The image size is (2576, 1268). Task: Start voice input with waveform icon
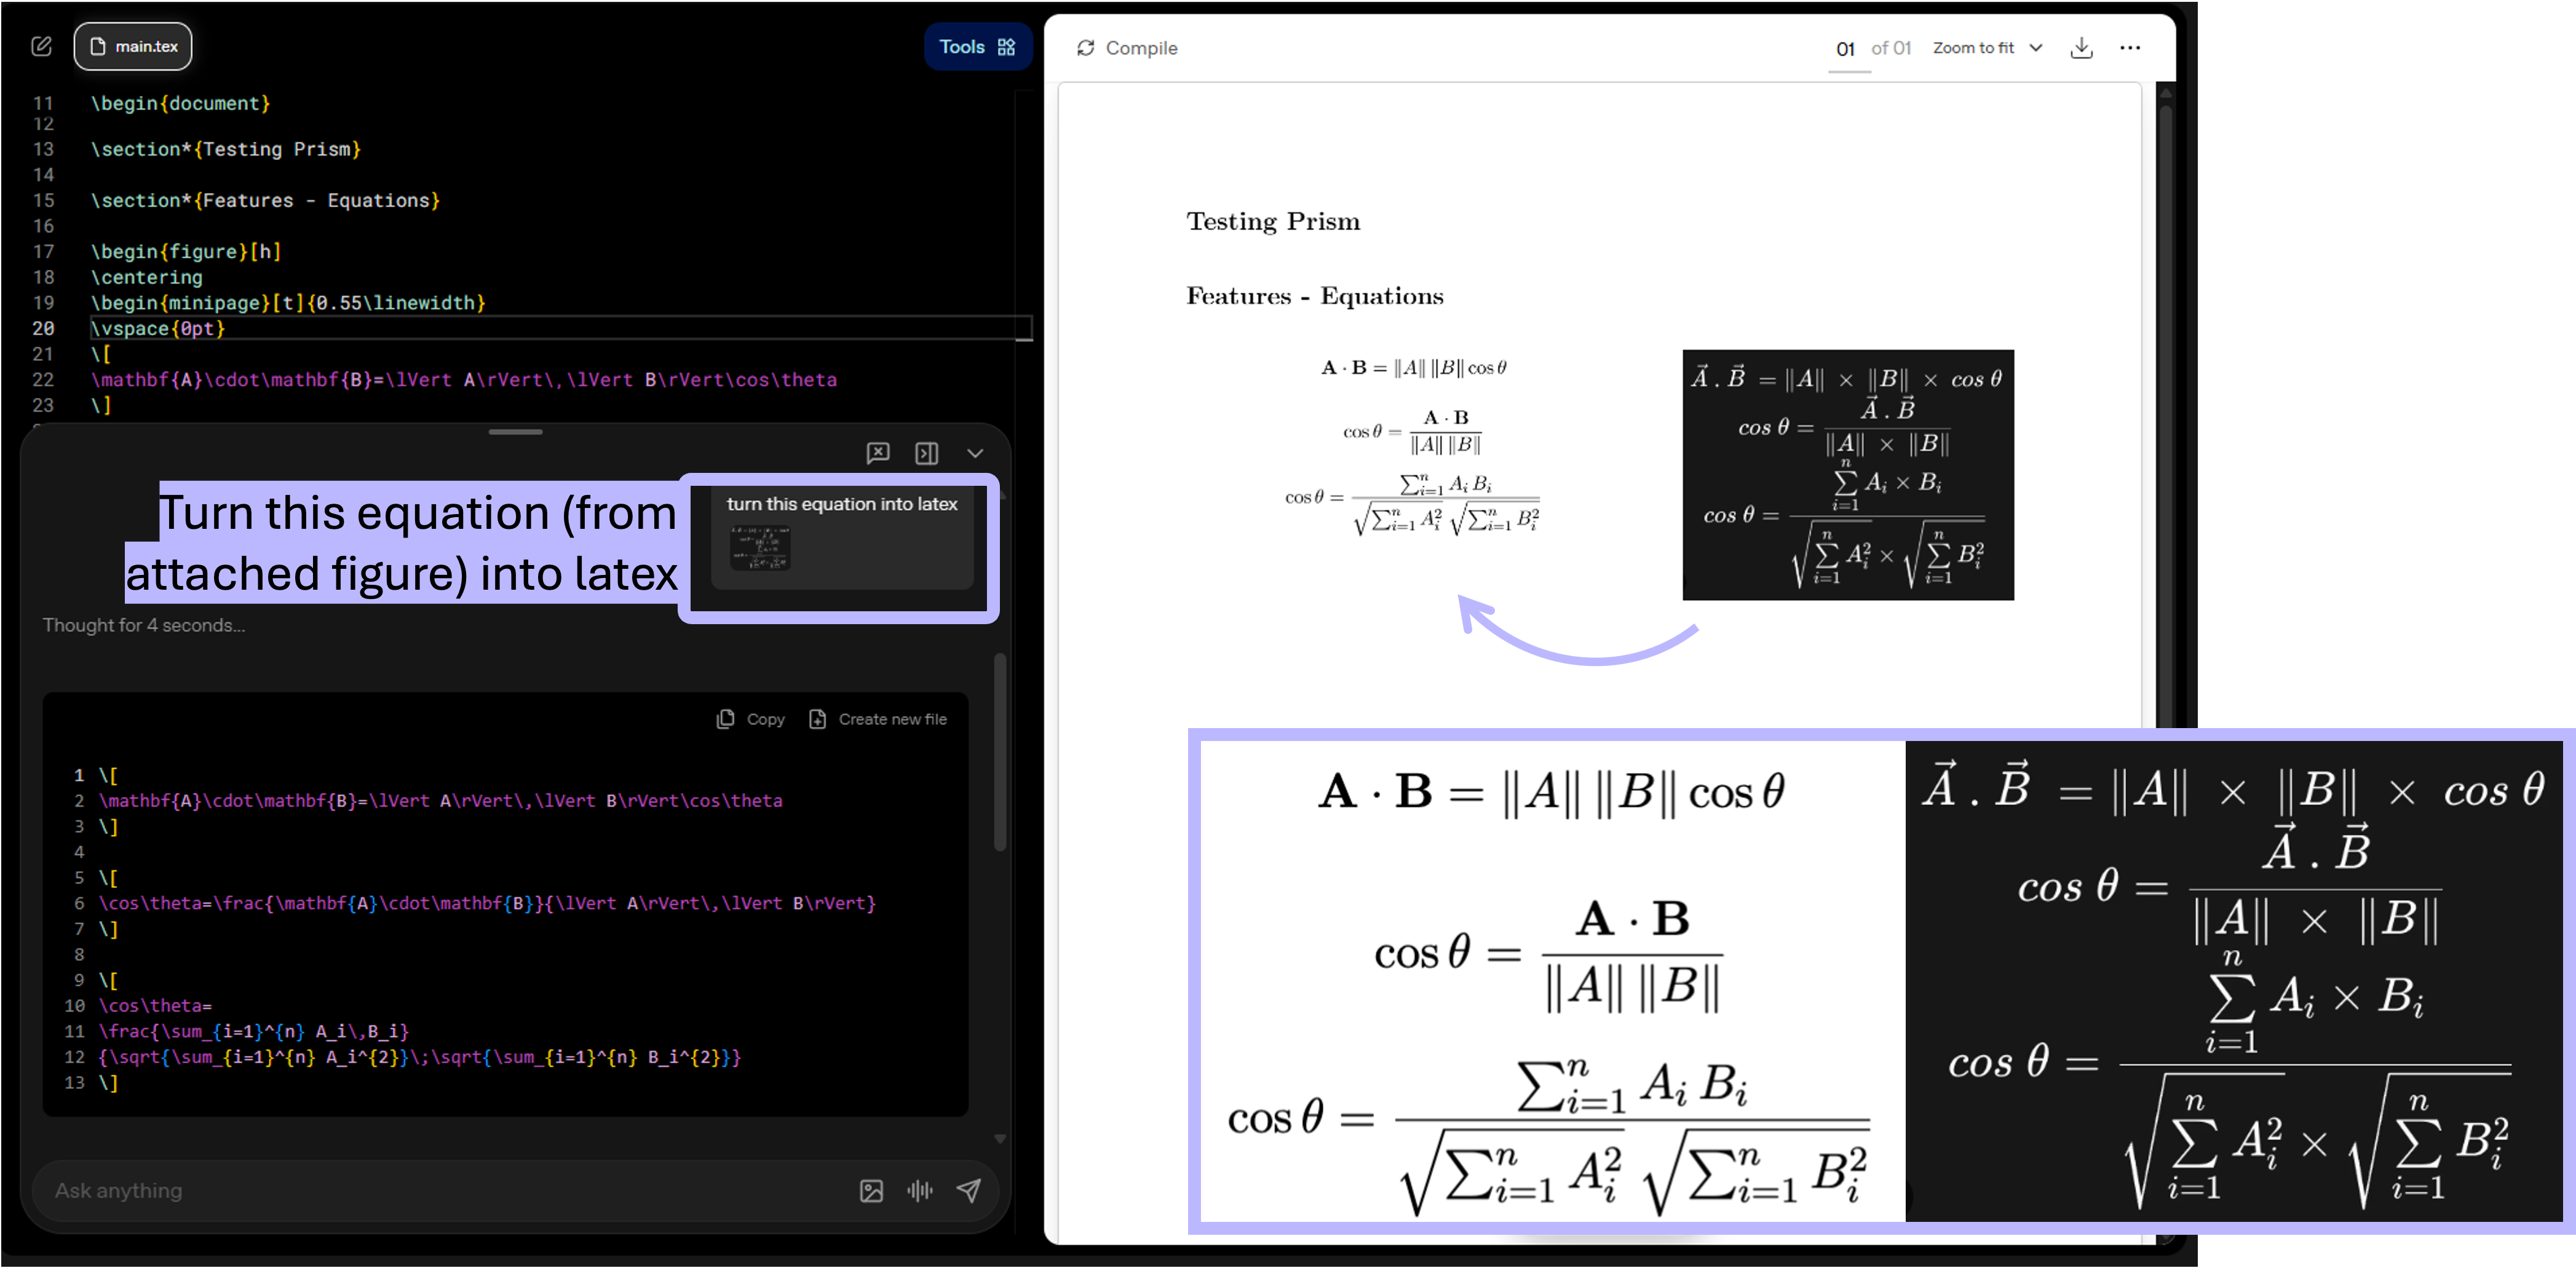(x=920, y=1190)
